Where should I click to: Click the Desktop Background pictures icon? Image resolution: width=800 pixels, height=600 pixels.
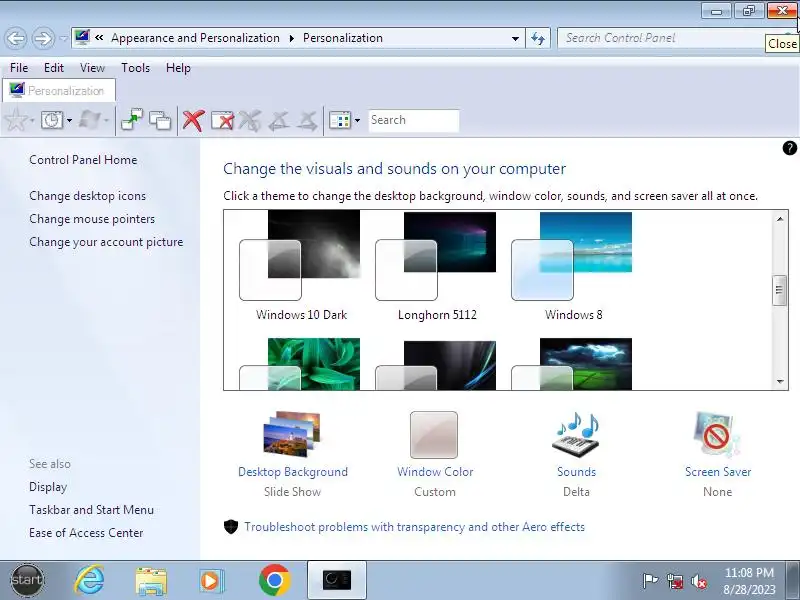click(x=292, y=434)
